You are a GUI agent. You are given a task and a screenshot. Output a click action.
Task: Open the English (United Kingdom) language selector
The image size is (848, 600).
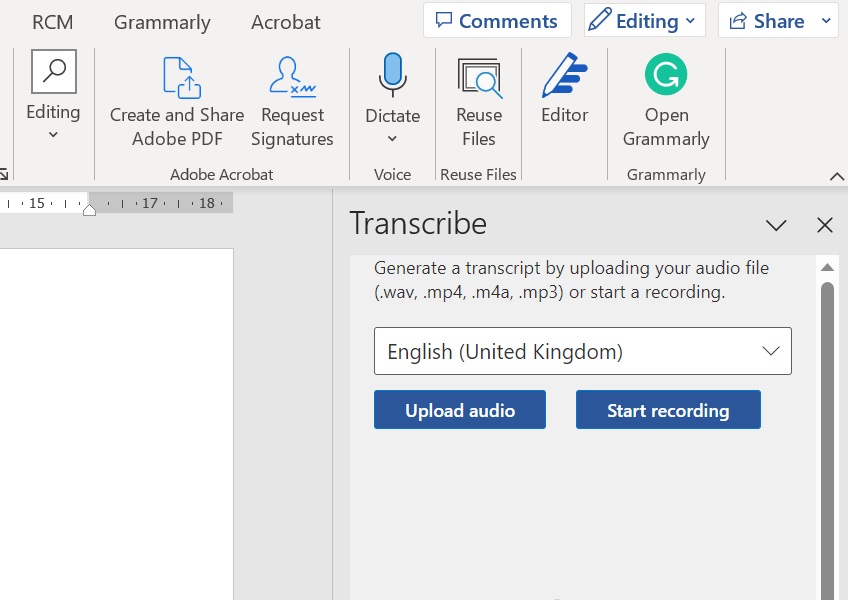583,351
